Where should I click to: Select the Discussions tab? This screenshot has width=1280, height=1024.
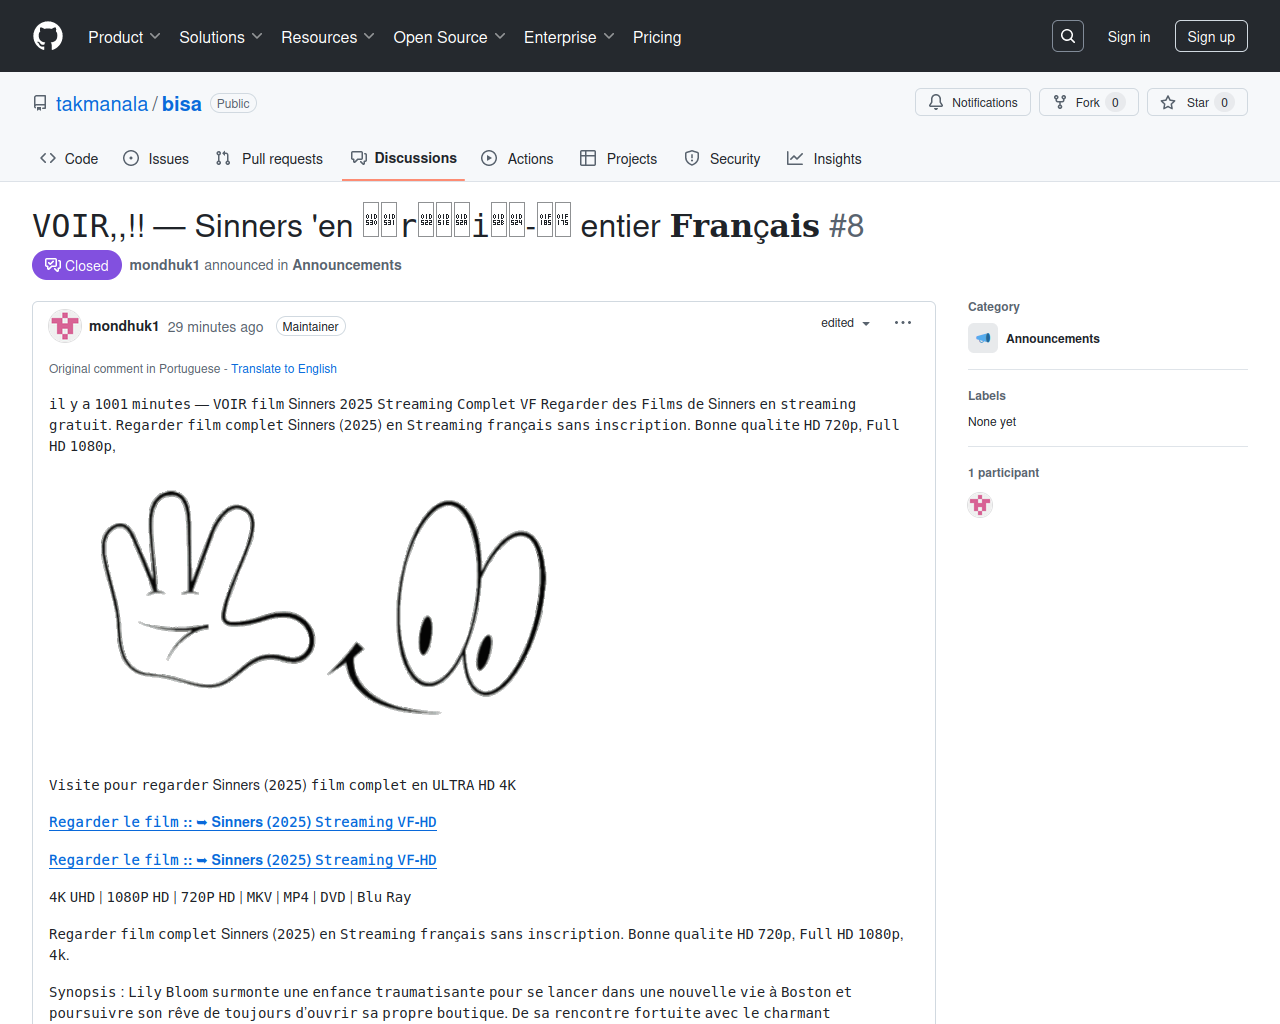click(x=404, y=158)
